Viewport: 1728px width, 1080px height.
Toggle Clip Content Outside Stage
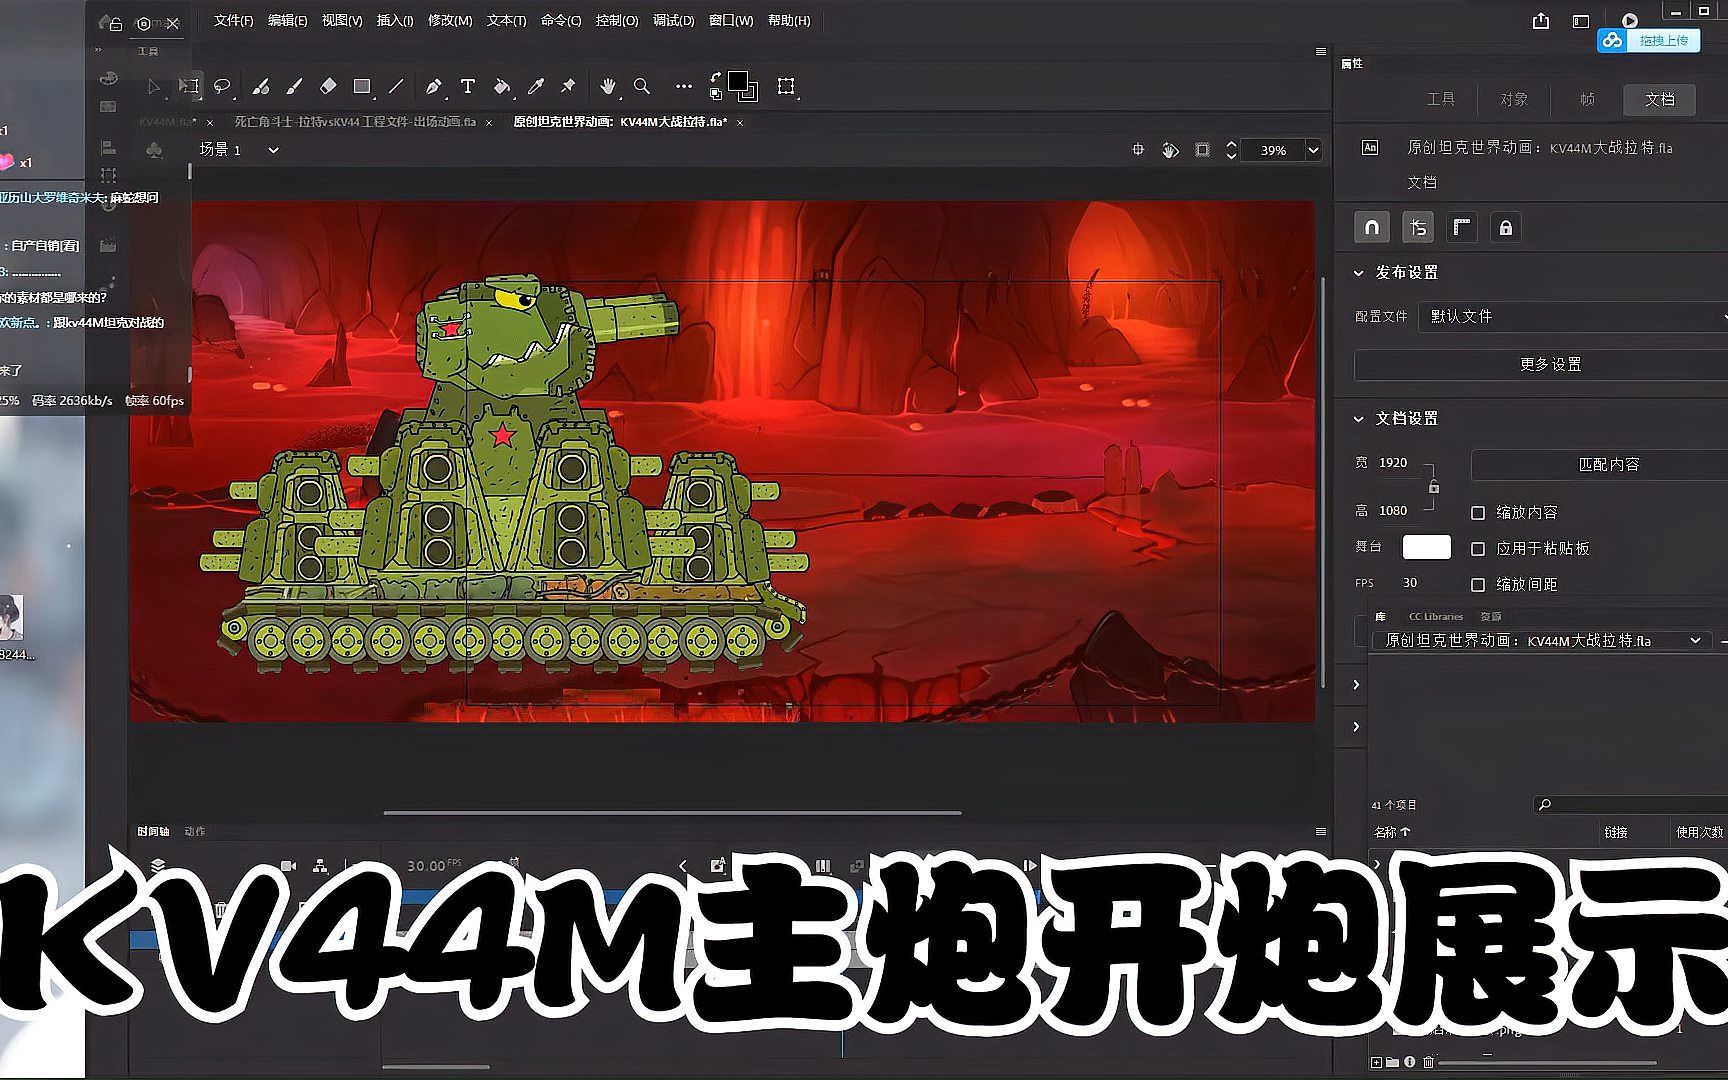1202,150
